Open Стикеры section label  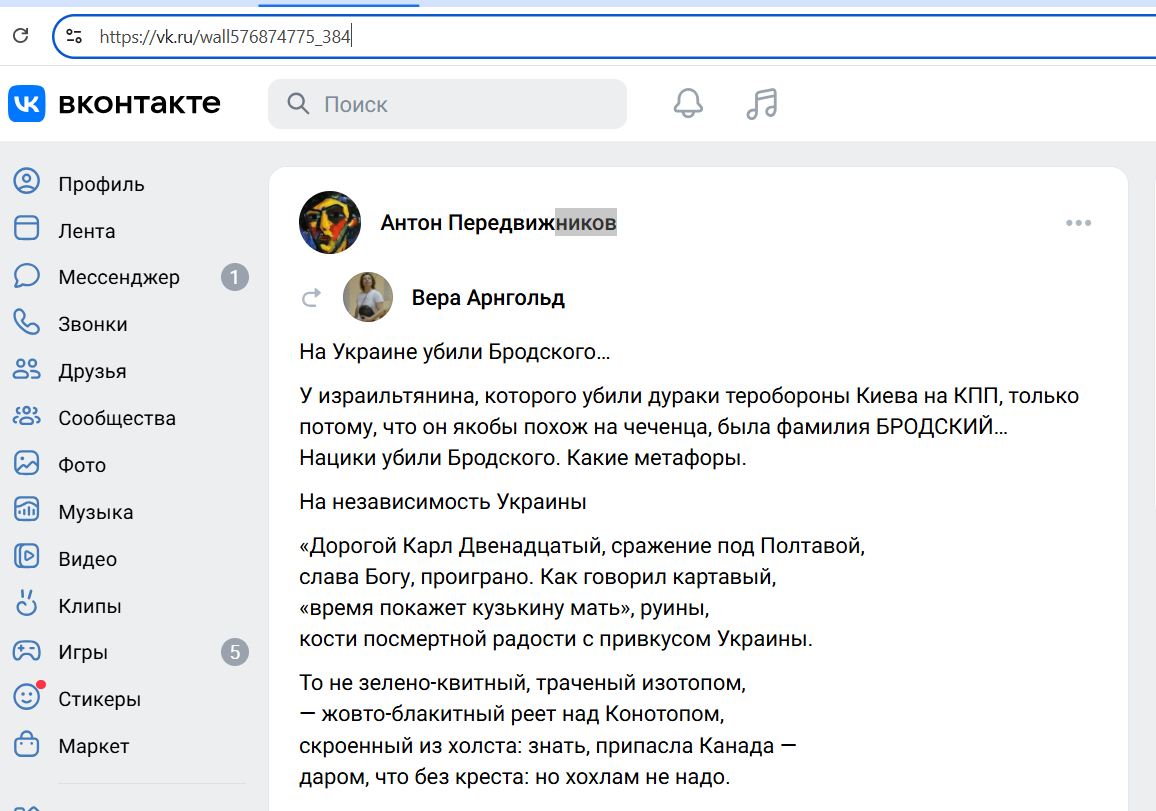[x=100, y=699]
